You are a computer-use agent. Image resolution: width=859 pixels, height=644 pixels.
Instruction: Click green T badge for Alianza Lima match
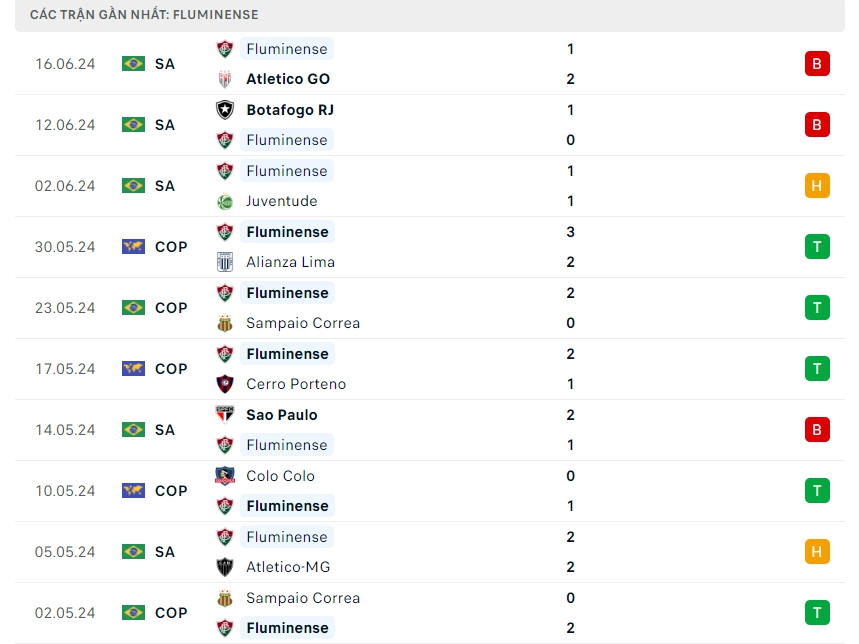(x=817, y=247)
